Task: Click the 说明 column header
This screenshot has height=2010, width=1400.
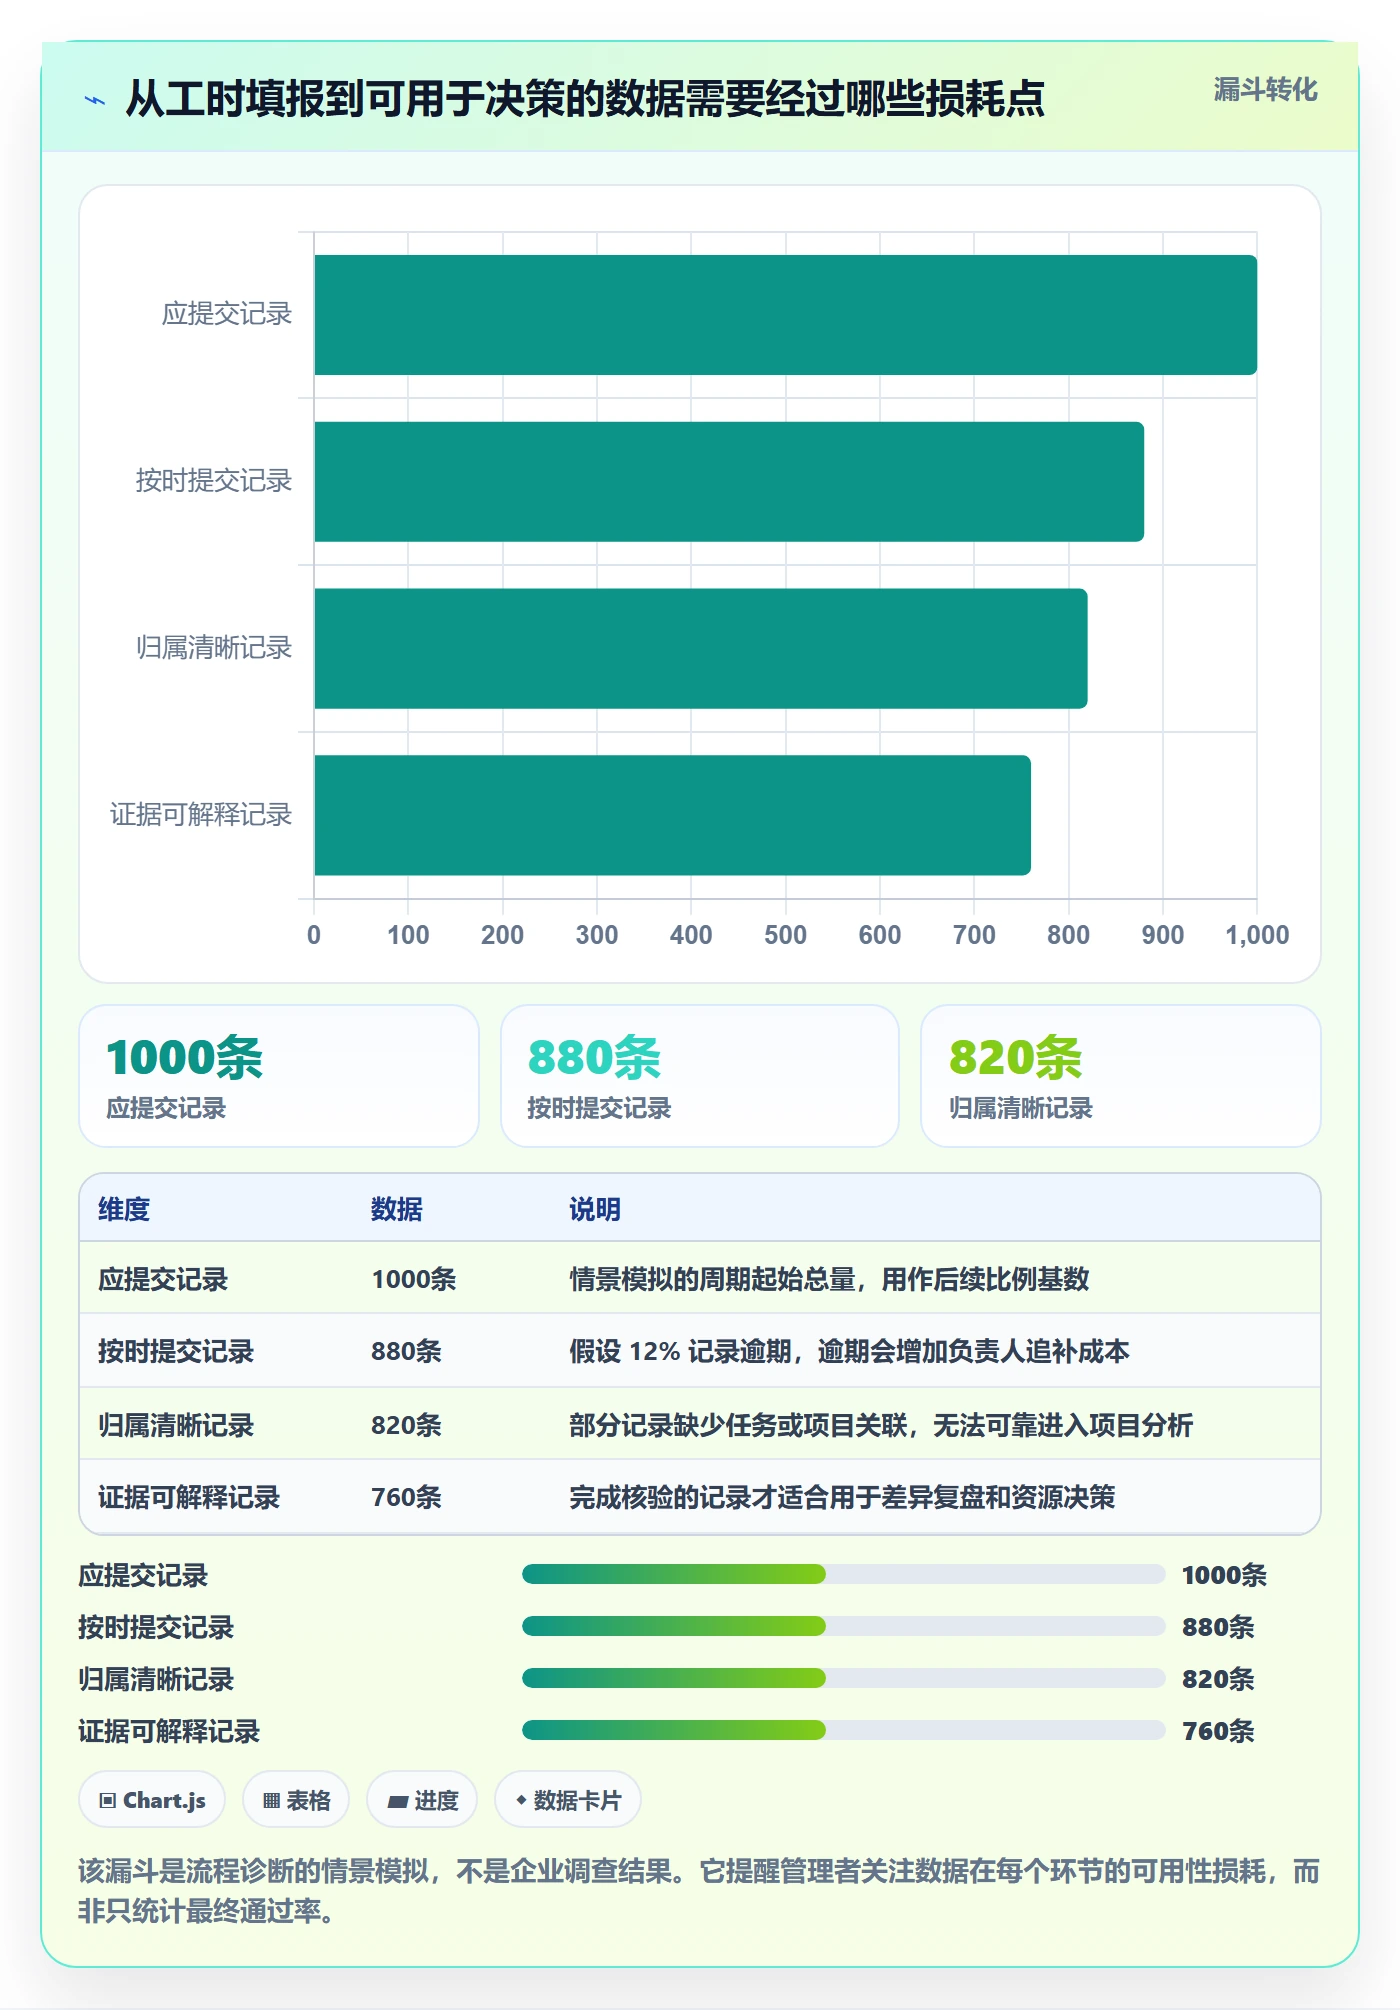Action: [x=595, y=1209]
